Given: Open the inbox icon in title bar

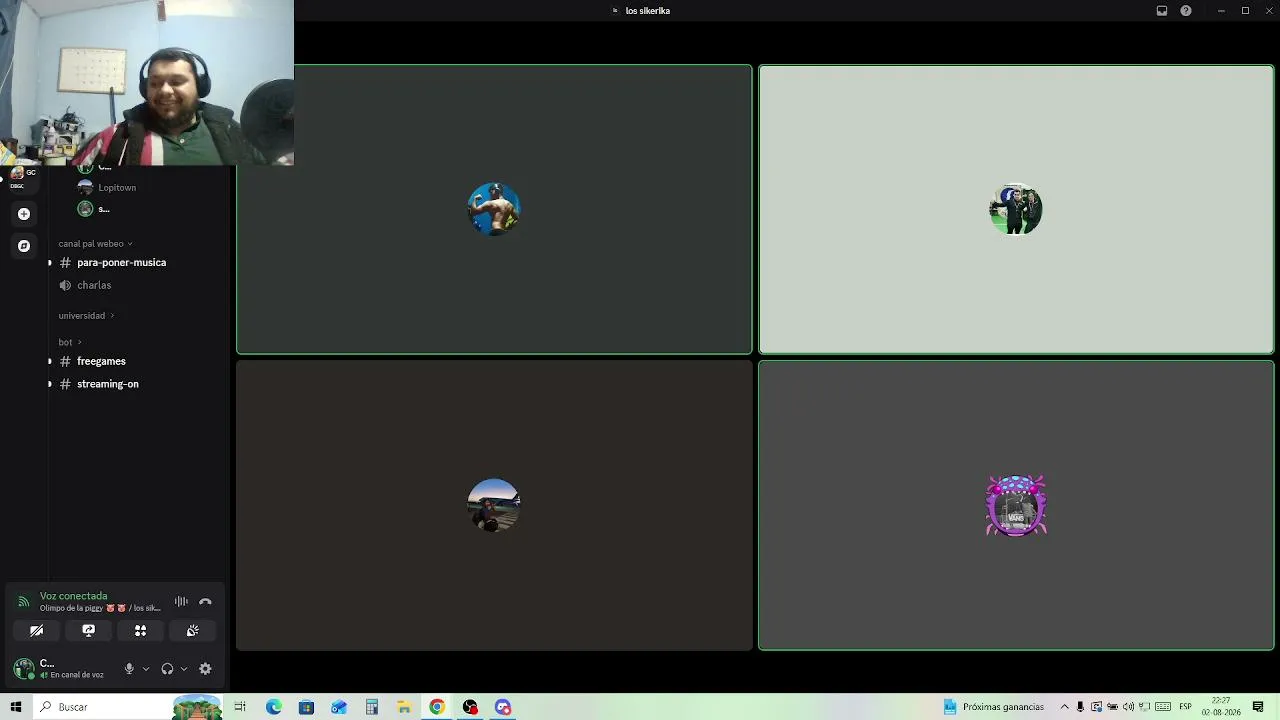Looking at the screenshot, I should (x=1162, y=11).
